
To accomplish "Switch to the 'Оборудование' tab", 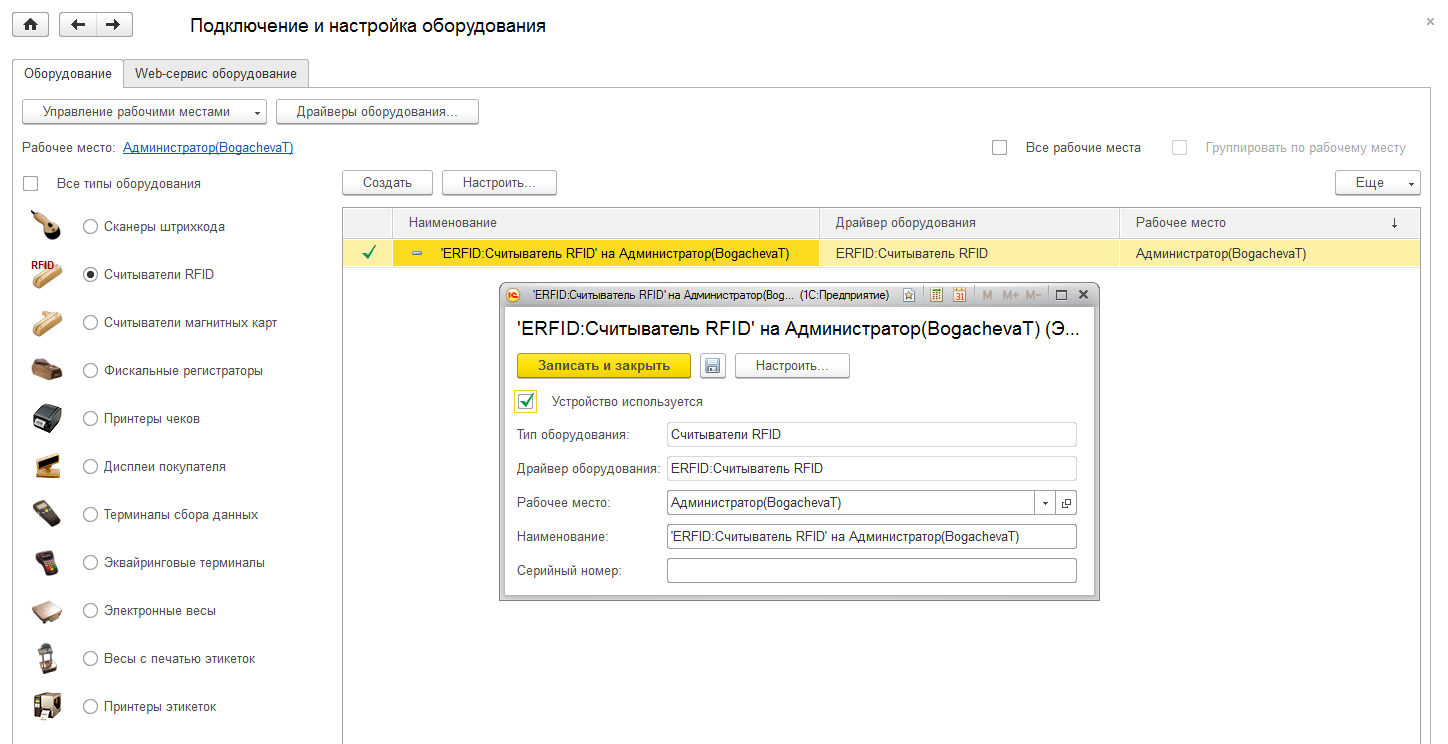I will pyautogui.click(x=68, y=73).
